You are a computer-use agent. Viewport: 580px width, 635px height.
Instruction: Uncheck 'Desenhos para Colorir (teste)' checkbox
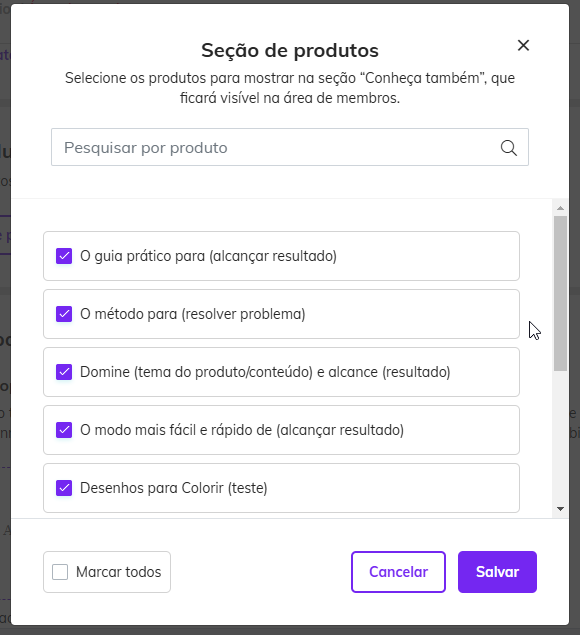point(64,488)
